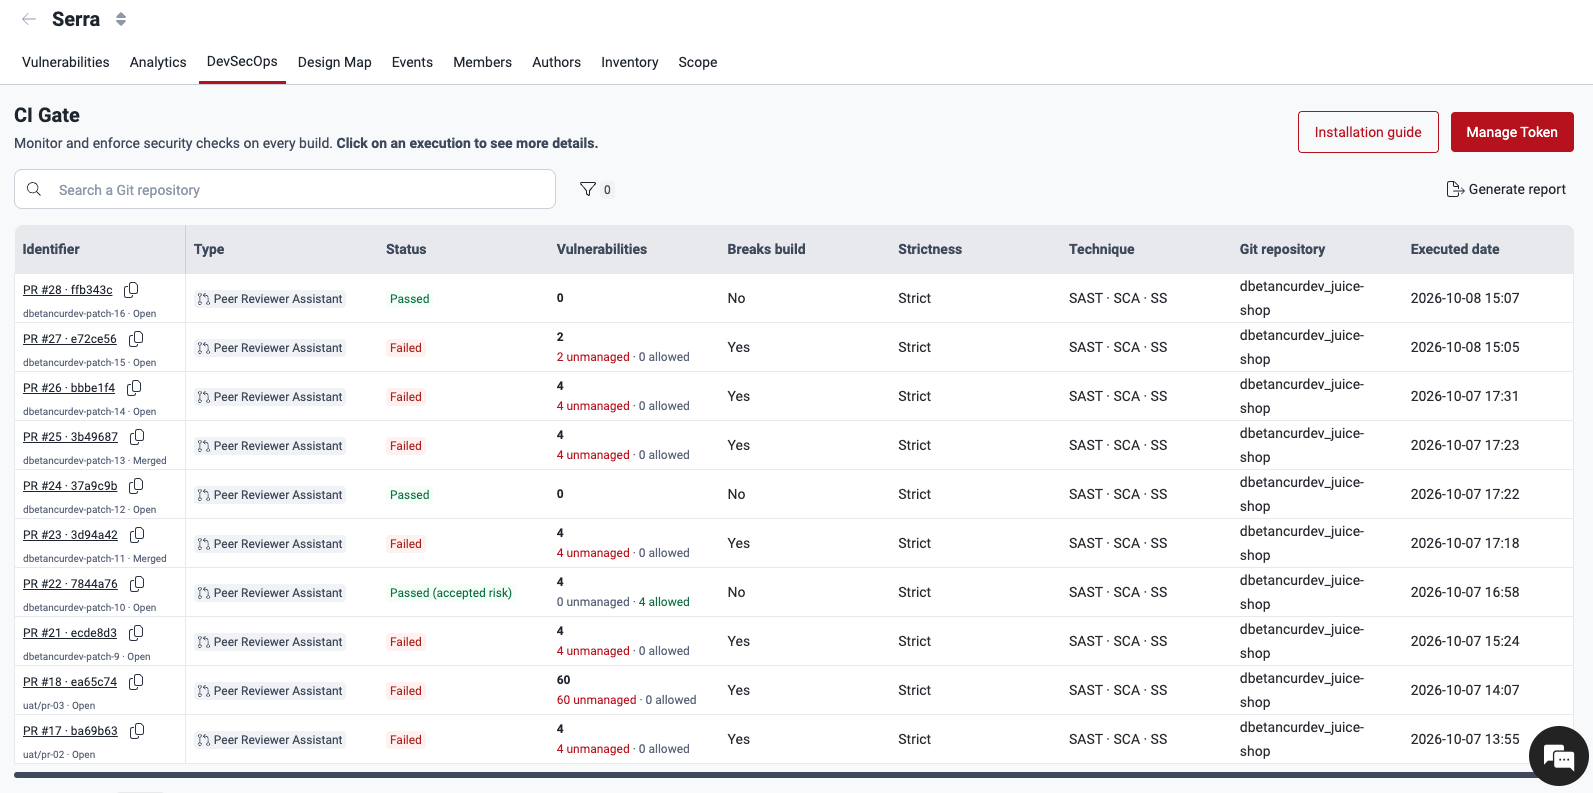Copy identifier for PR #23 3d94a42
The height and width of the screenshot is (793, 1593).
click(137, 535)
